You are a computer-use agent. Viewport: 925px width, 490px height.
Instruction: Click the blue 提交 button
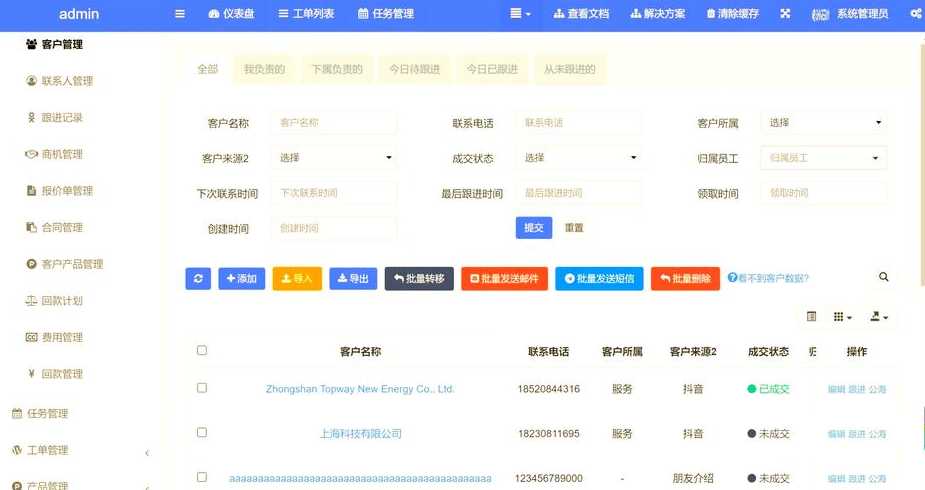pos(534,228)
